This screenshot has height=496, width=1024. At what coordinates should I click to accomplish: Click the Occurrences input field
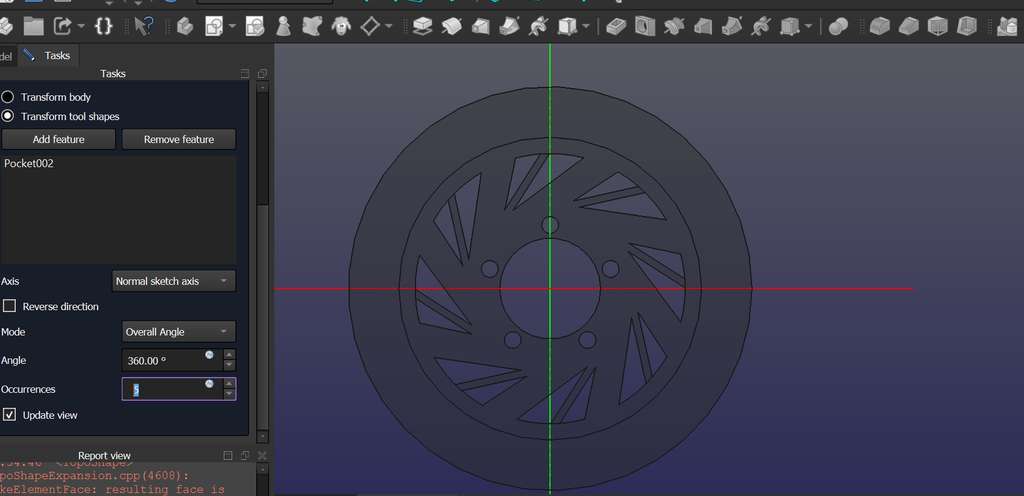click(172, 389)
